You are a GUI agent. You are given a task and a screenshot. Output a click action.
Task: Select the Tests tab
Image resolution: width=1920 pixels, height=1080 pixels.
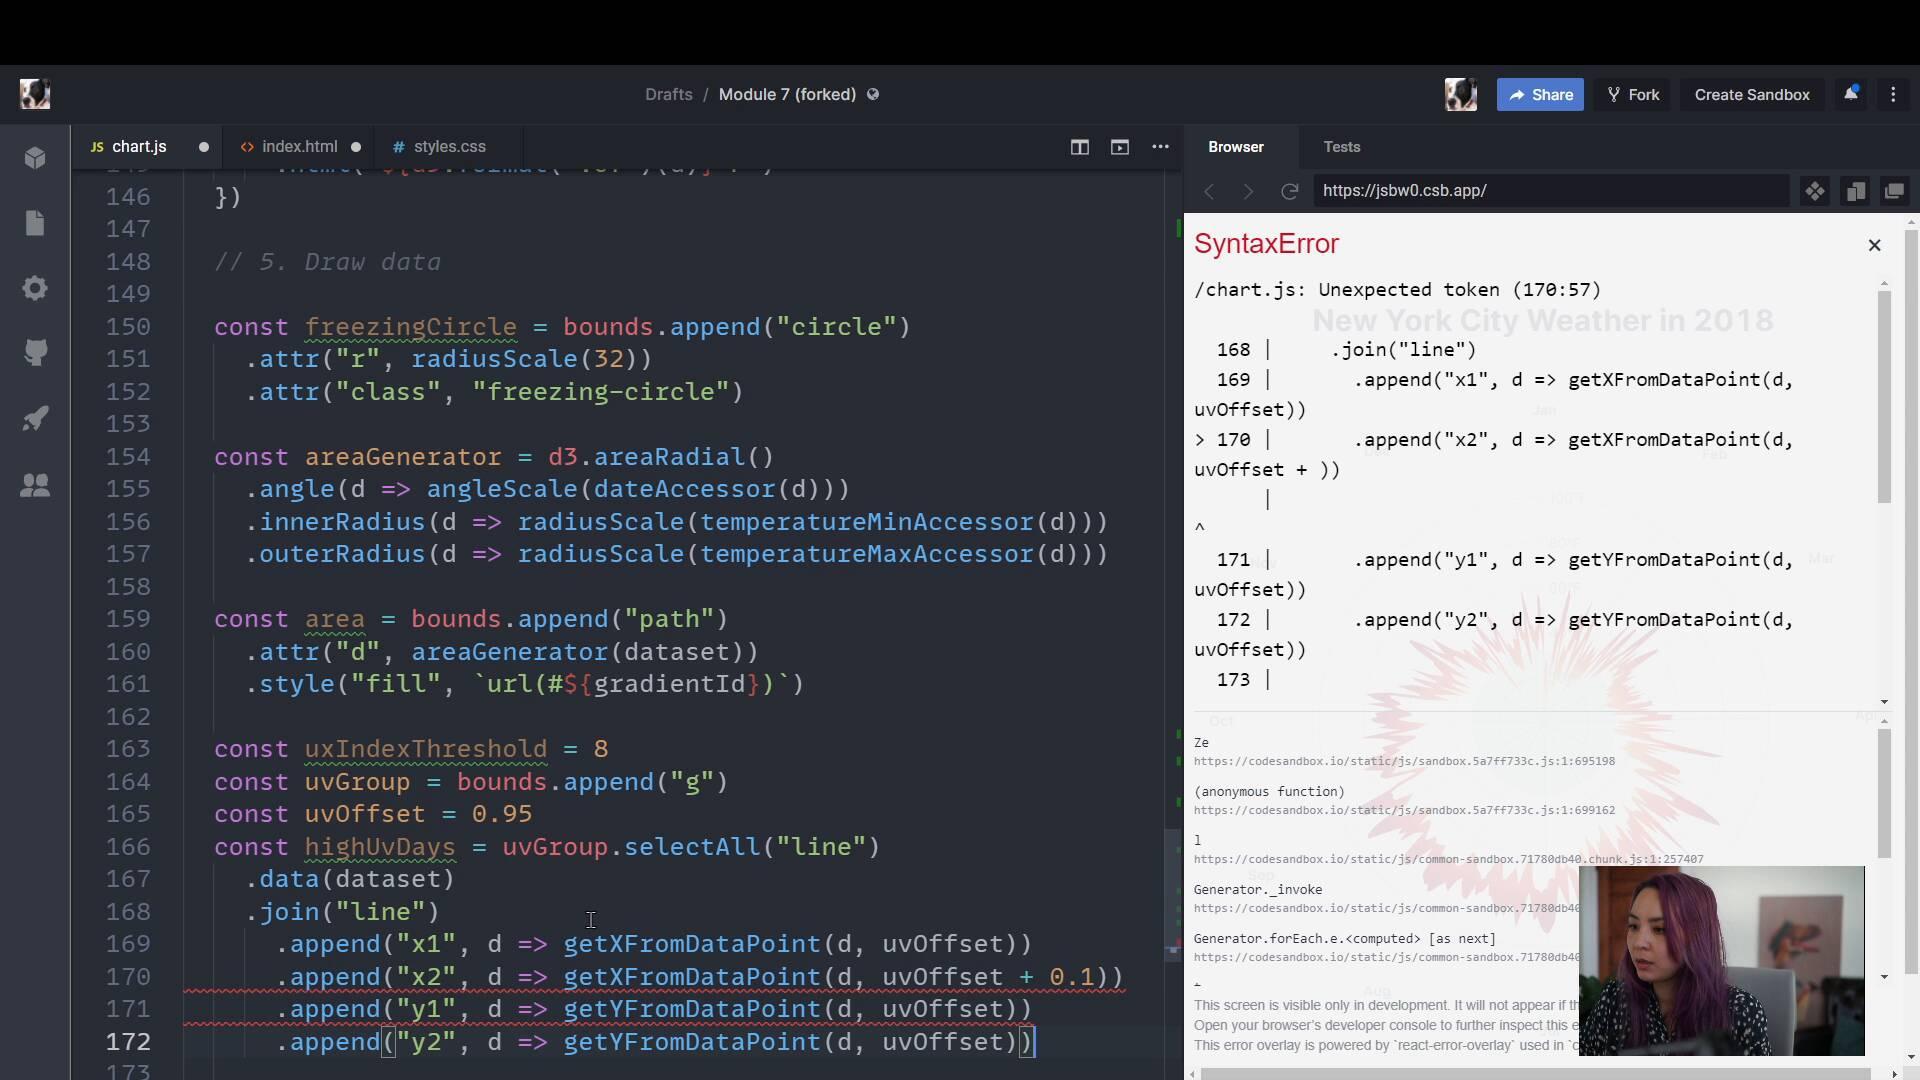coord(1341,146)
